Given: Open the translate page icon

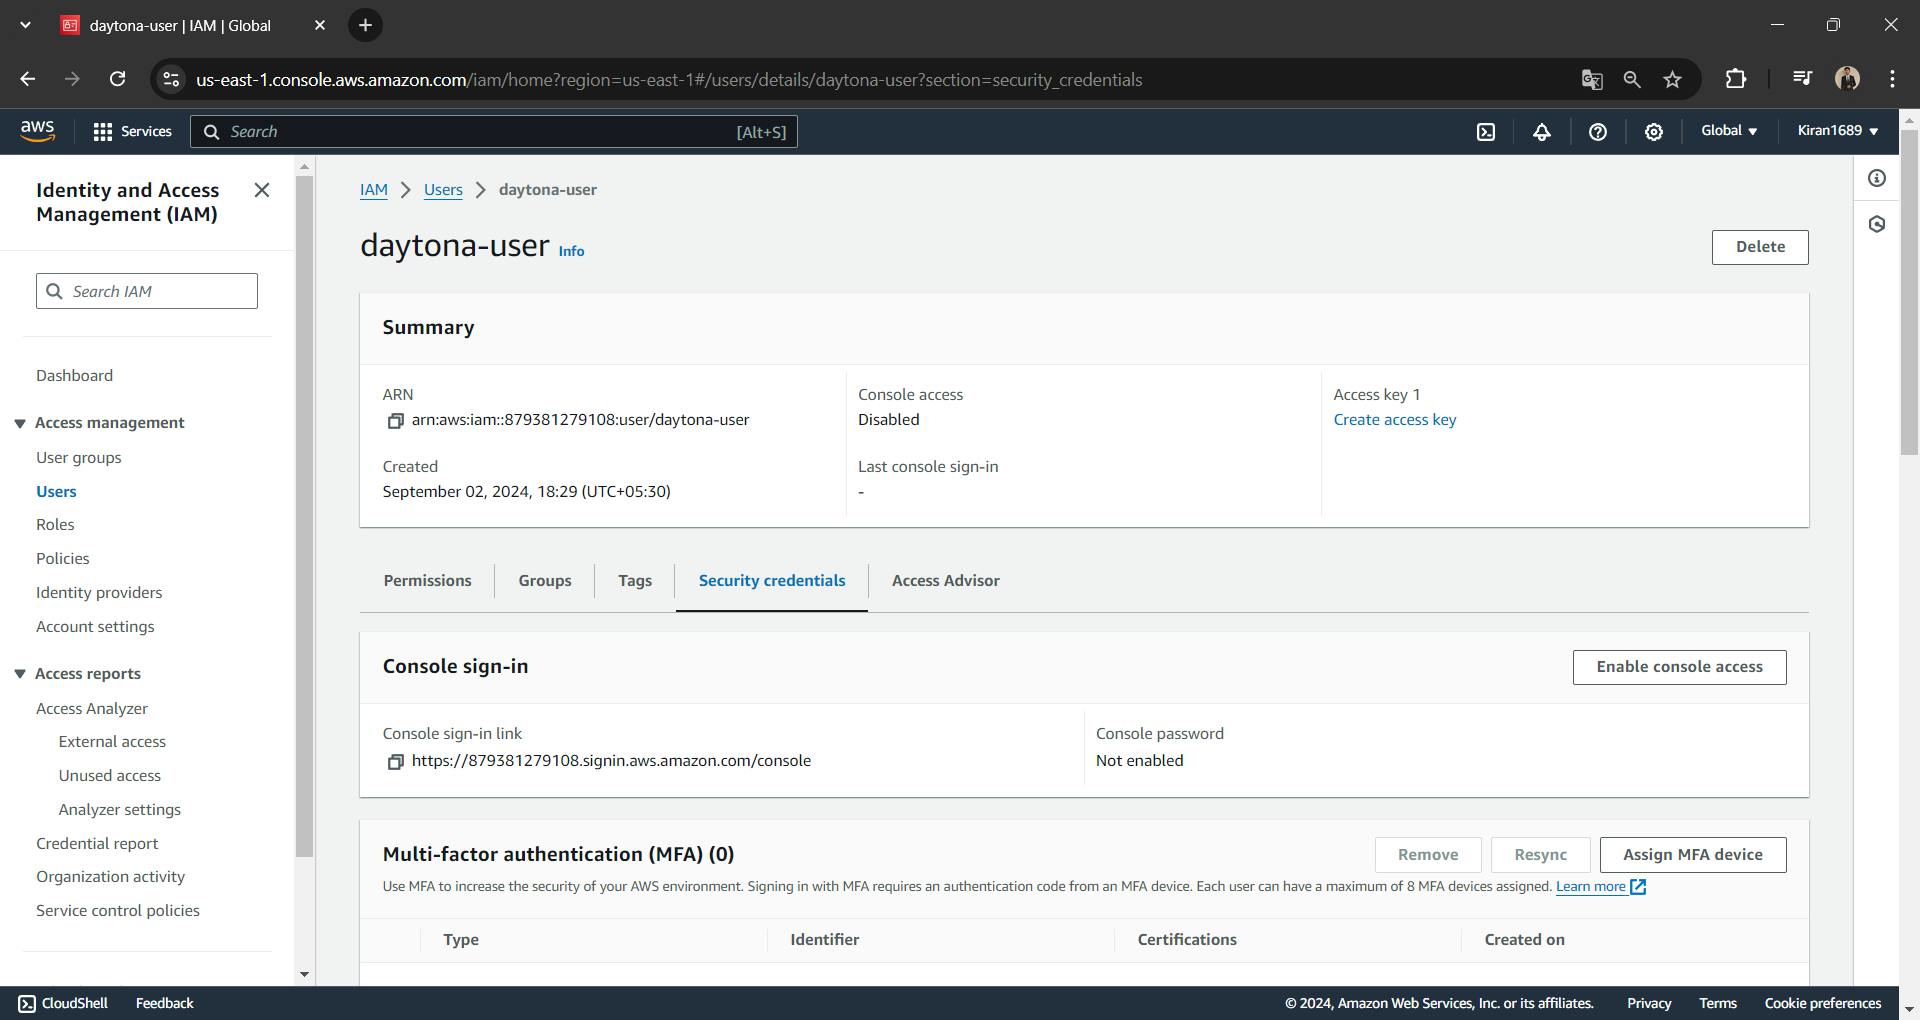Looking at the screenshot, I should click(x=1592, y=79).
